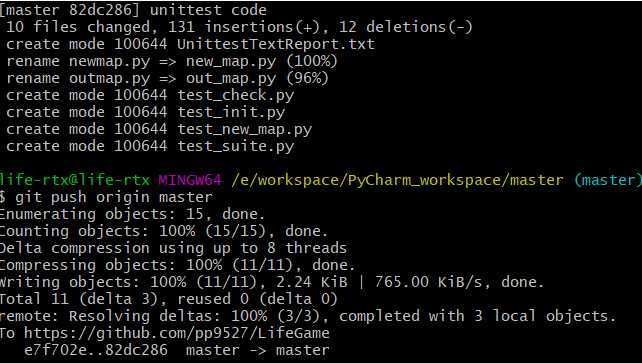
Task: Click the test_suite.py filename
Action: tap(235, 147)
